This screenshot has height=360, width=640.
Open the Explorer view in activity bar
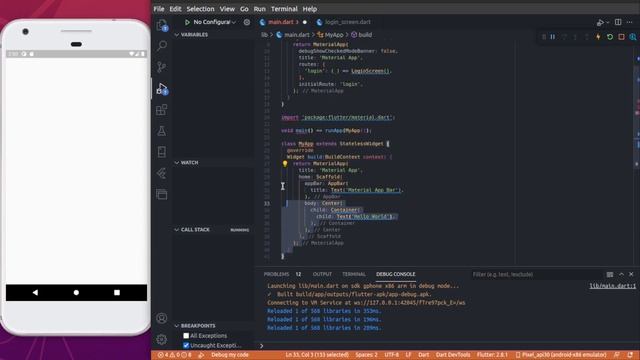(162, 25)
